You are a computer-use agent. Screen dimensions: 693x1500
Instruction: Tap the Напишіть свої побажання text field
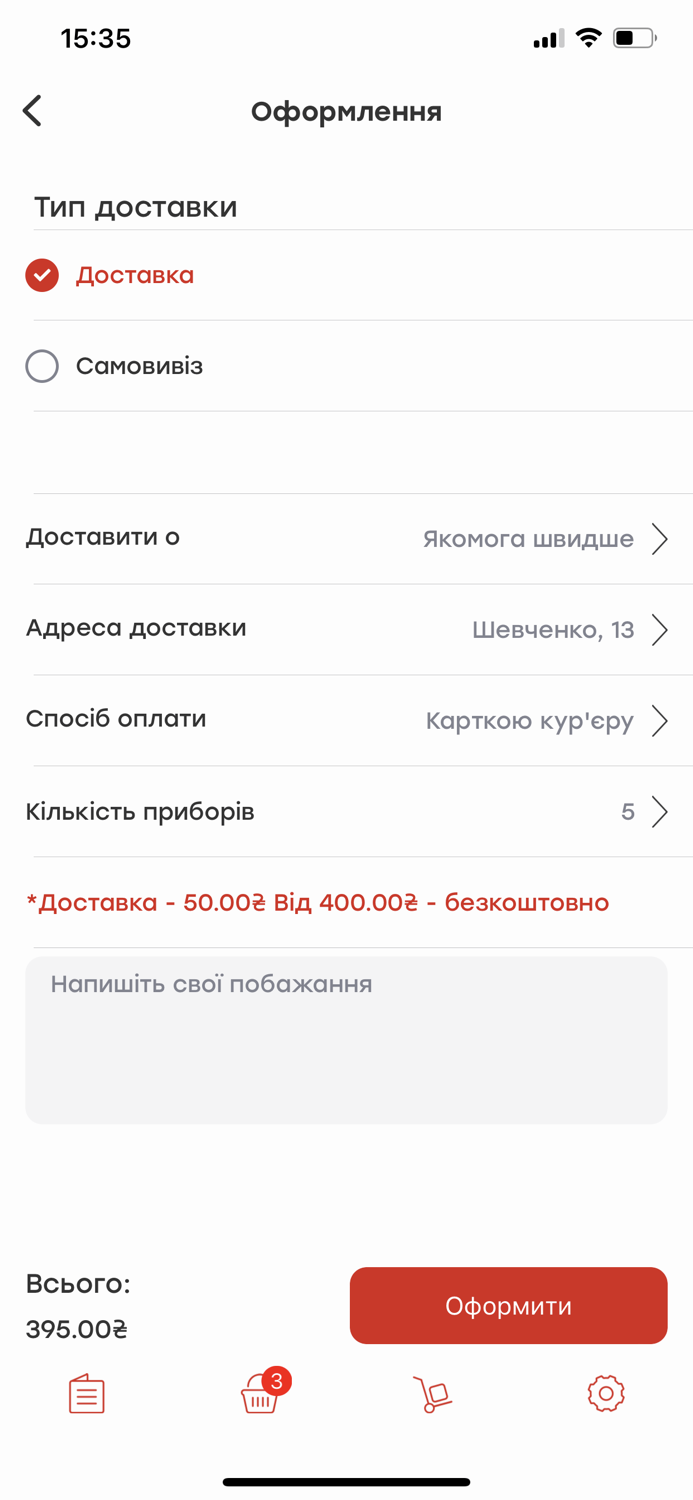click(x=346, y=1040)
